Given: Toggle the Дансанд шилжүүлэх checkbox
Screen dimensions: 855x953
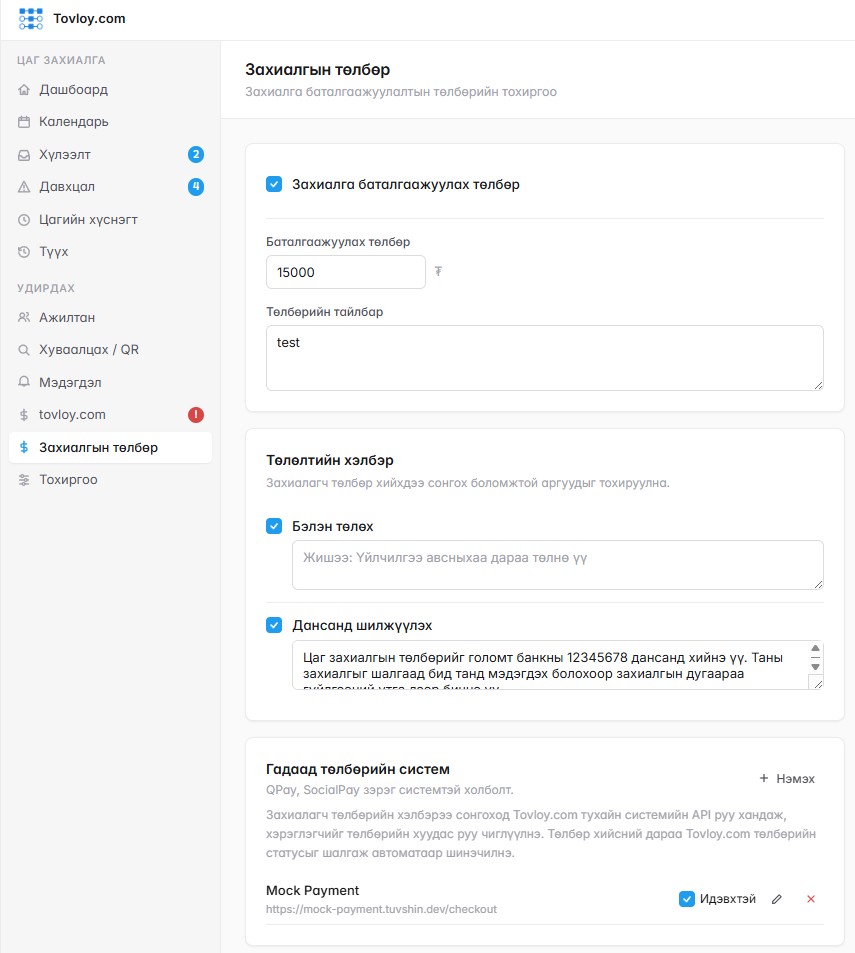Looking at the screenshot, I should point(274,625).
